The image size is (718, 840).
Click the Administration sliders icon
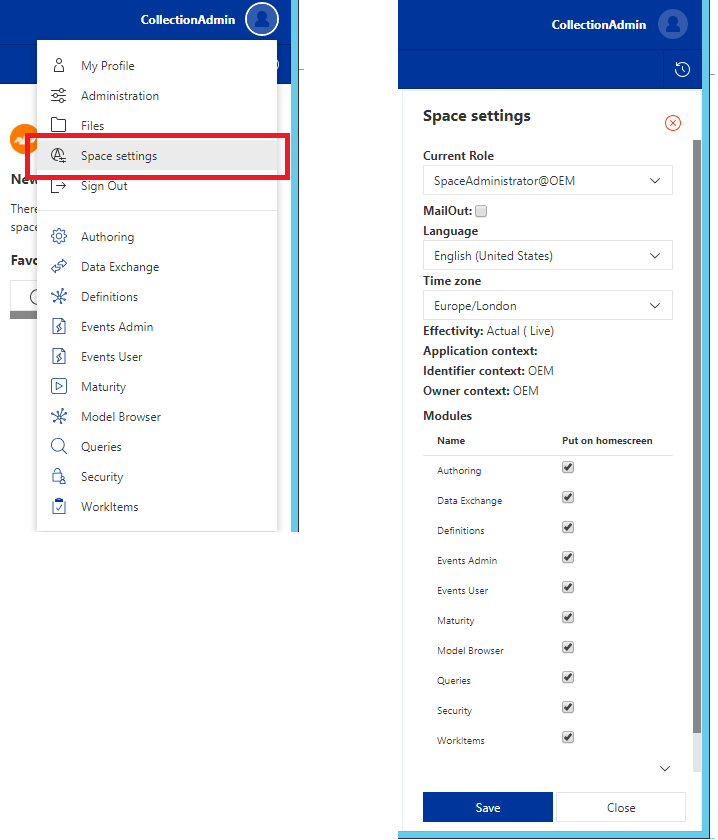(59, 95)
